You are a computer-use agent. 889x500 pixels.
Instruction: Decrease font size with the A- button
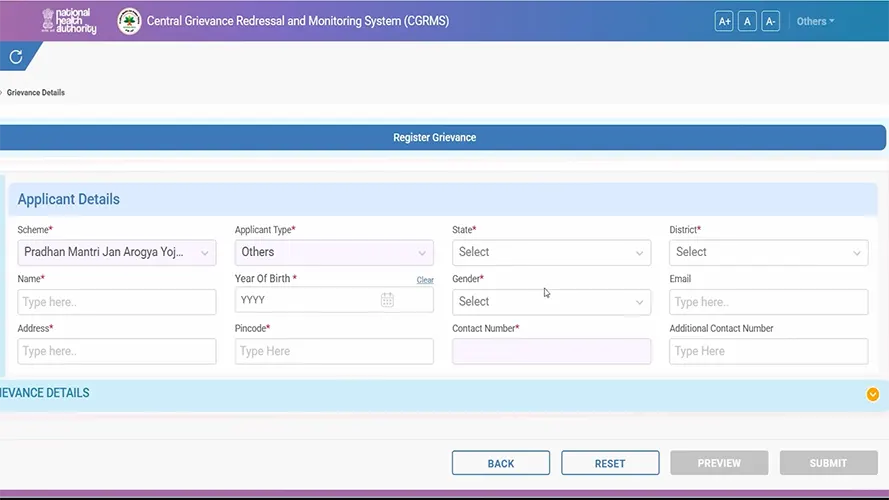tap(771, 22)
